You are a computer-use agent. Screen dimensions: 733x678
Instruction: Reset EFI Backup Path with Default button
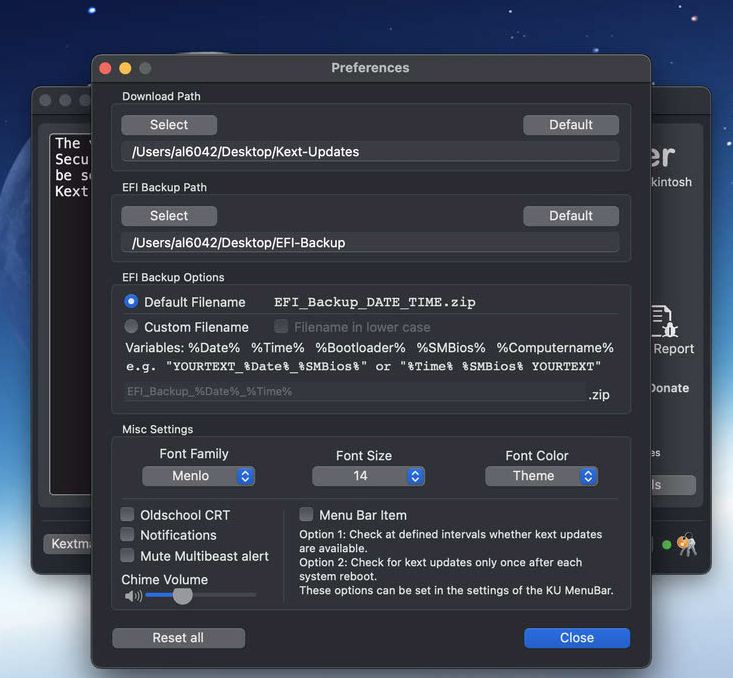pyautogui.click(x=571, y=216)
